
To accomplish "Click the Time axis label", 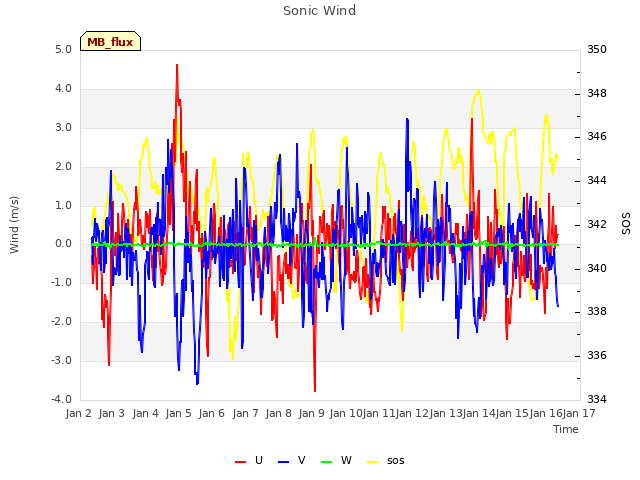I will pyautogui.click(x=566, y=429).
